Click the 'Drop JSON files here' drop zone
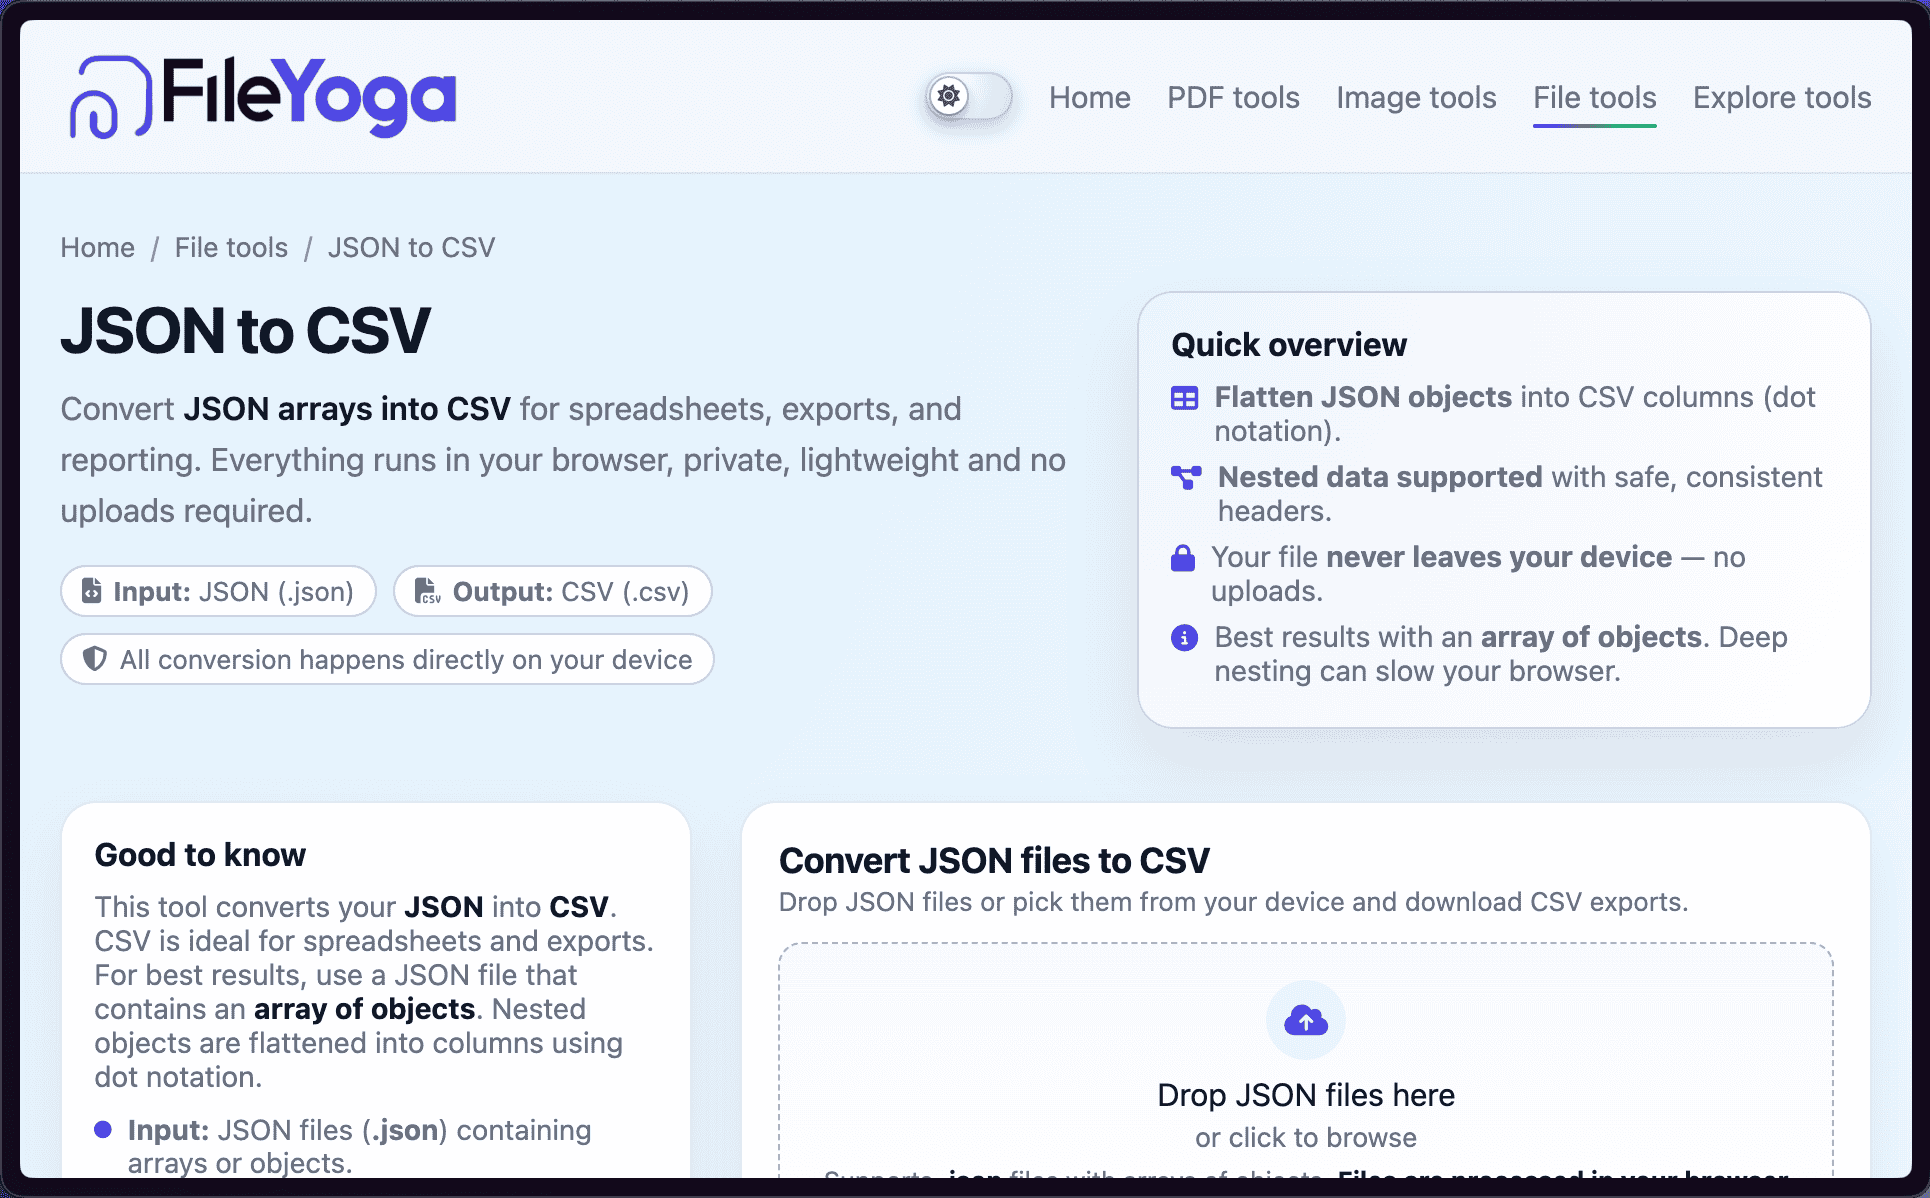Screen dimensions: 1930x1198 1306,1060
